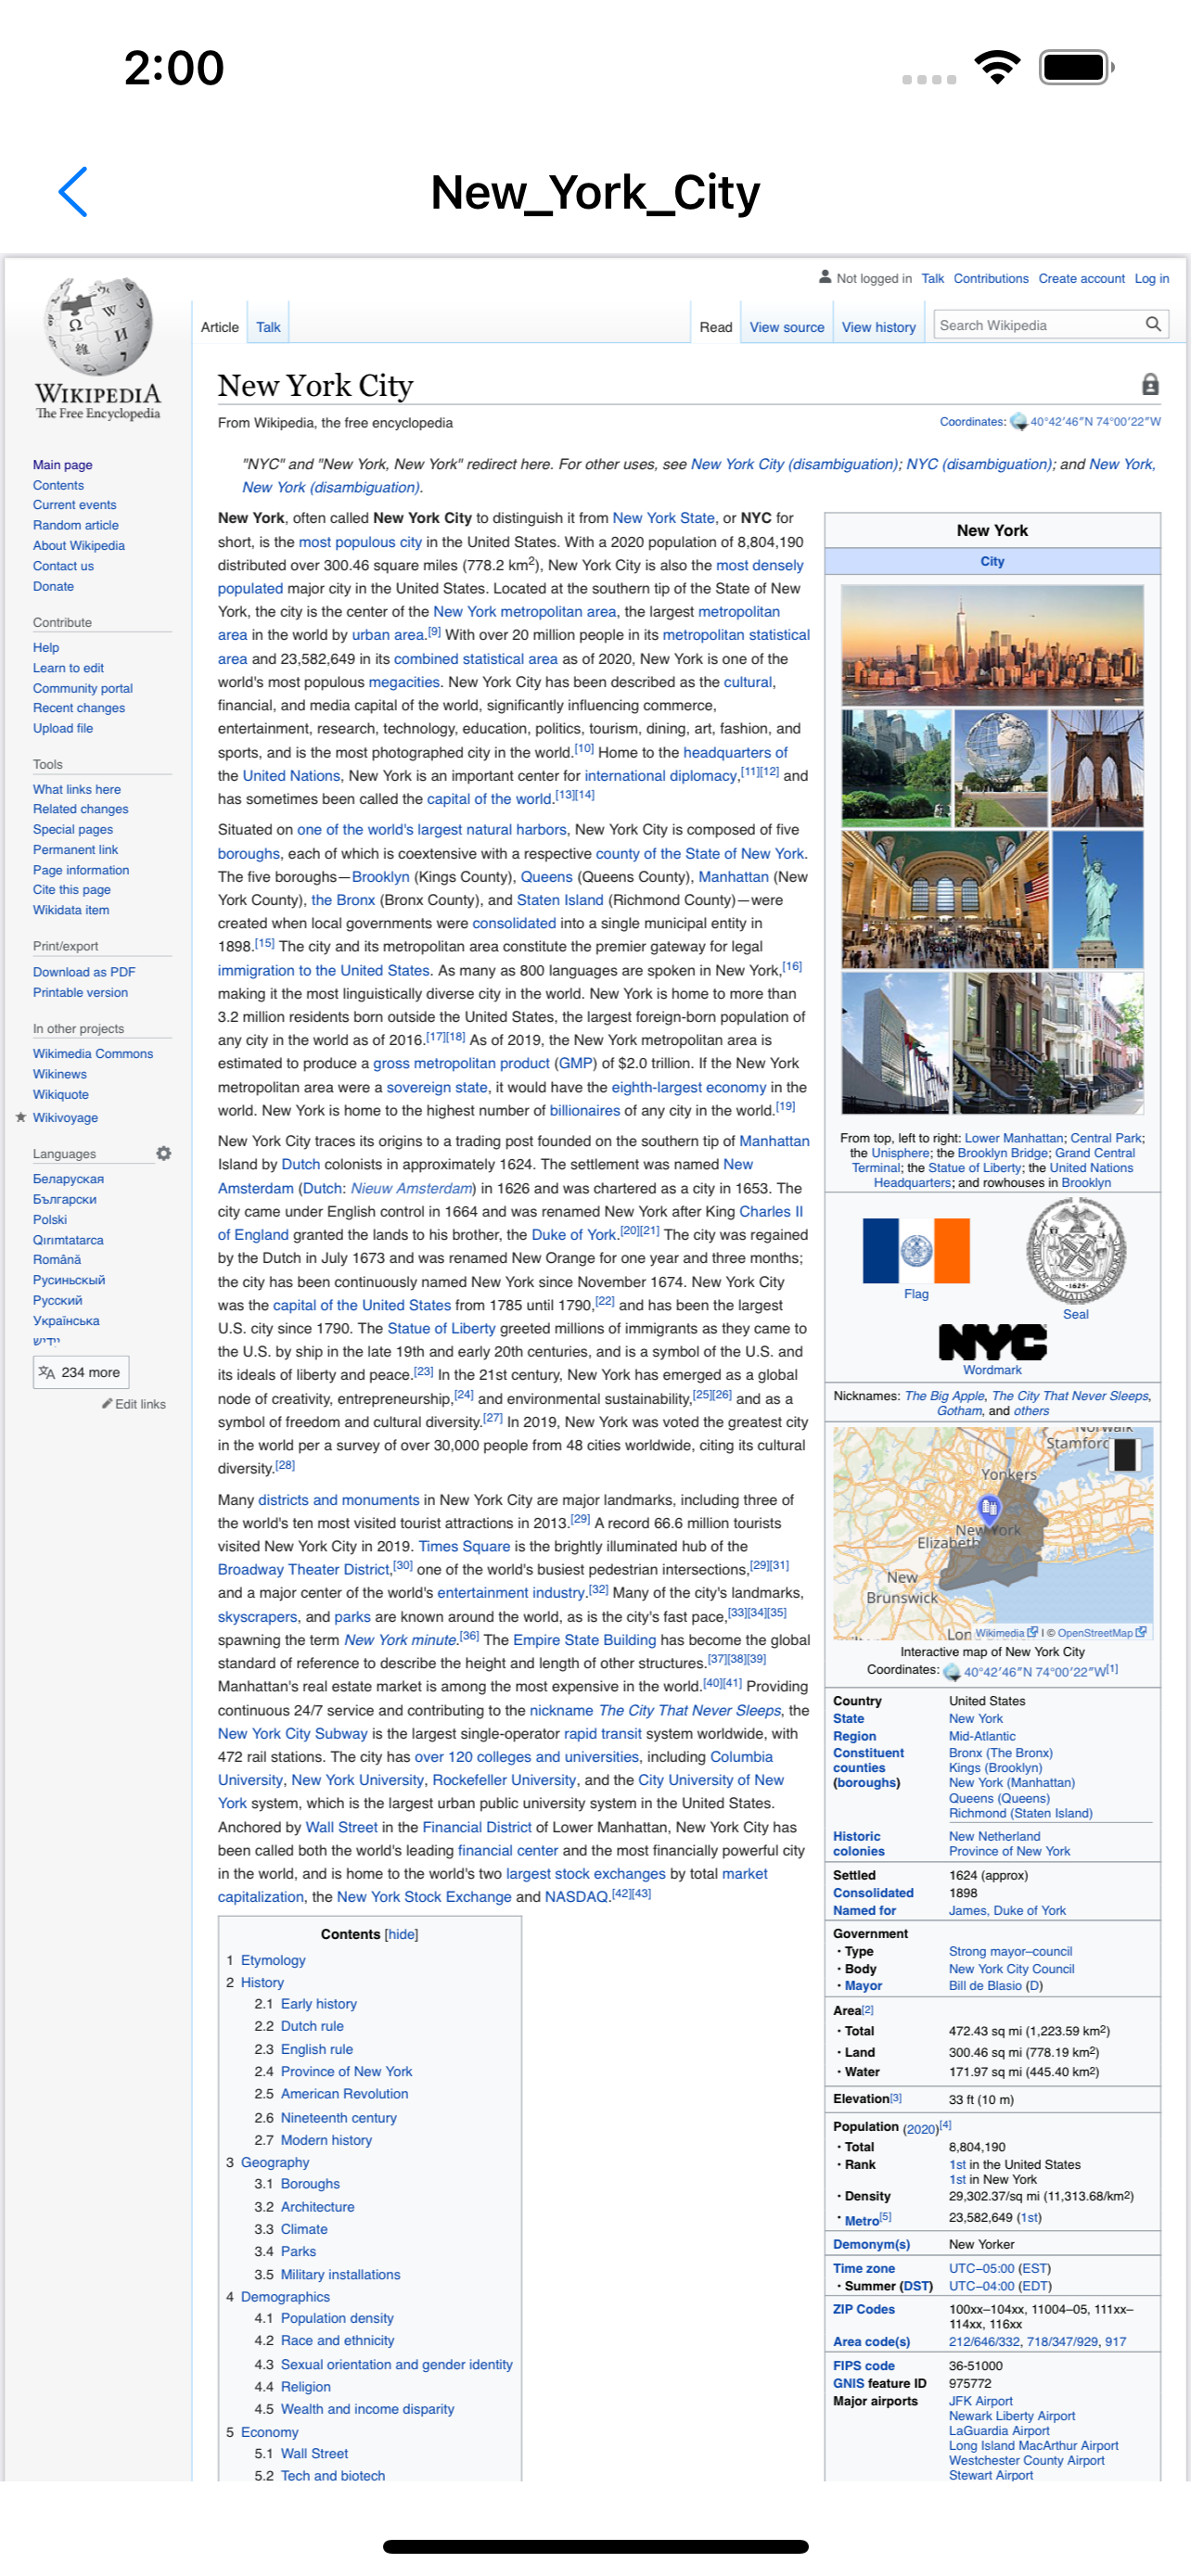Open the Statue of Liberty photo
1191x2576 pixels.
[x=1097, y=898]
